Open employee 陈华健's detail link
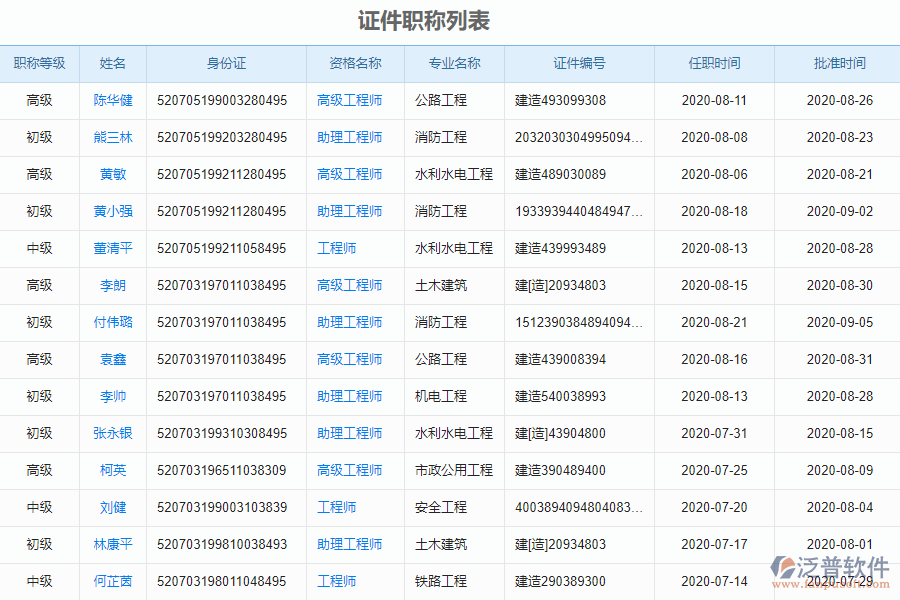 click(x=112, y=100)
